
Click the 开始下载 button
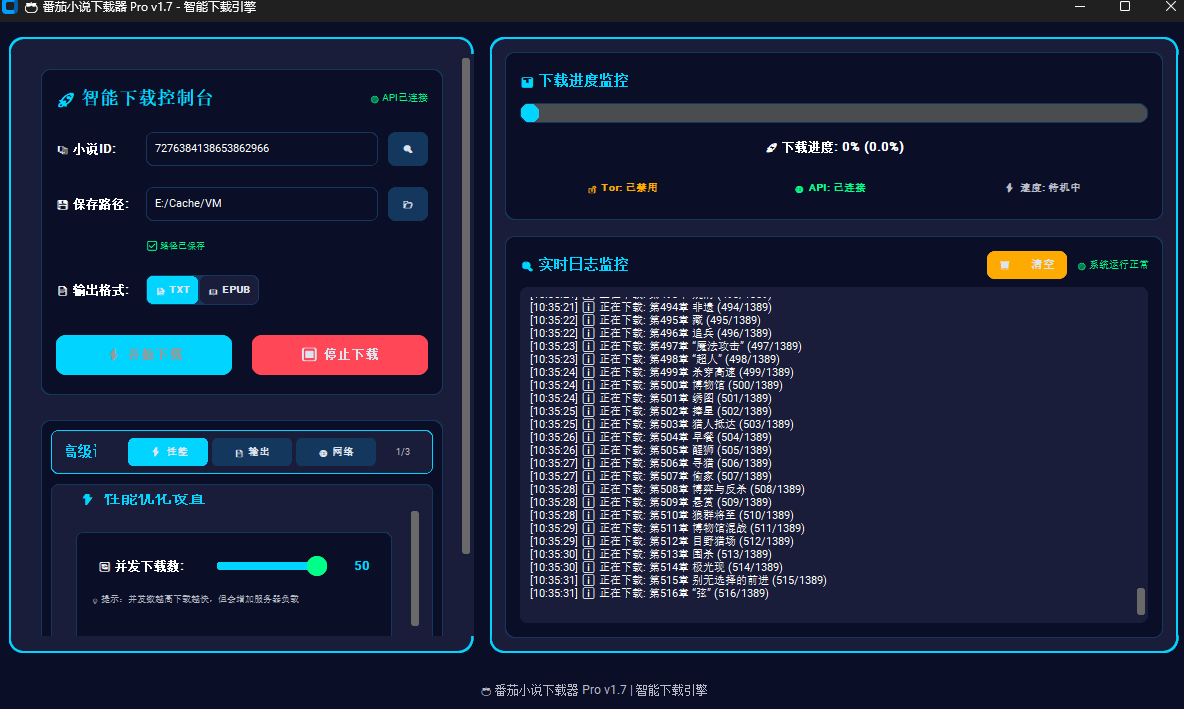[x=144, y=355]
